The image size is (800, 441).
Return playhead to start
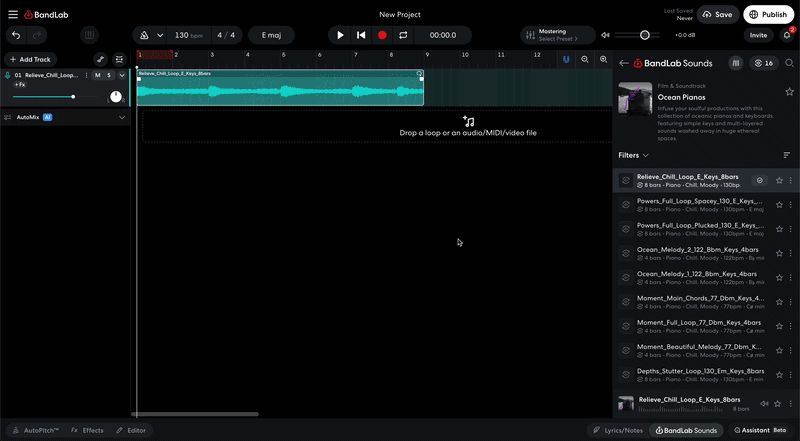[361, 35]
